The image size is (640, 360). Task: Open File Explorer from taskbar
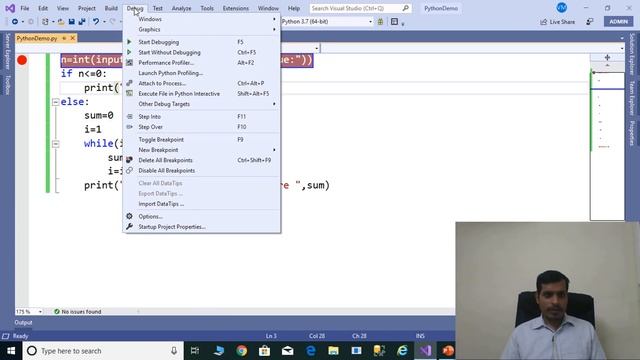tap(333, 351)
